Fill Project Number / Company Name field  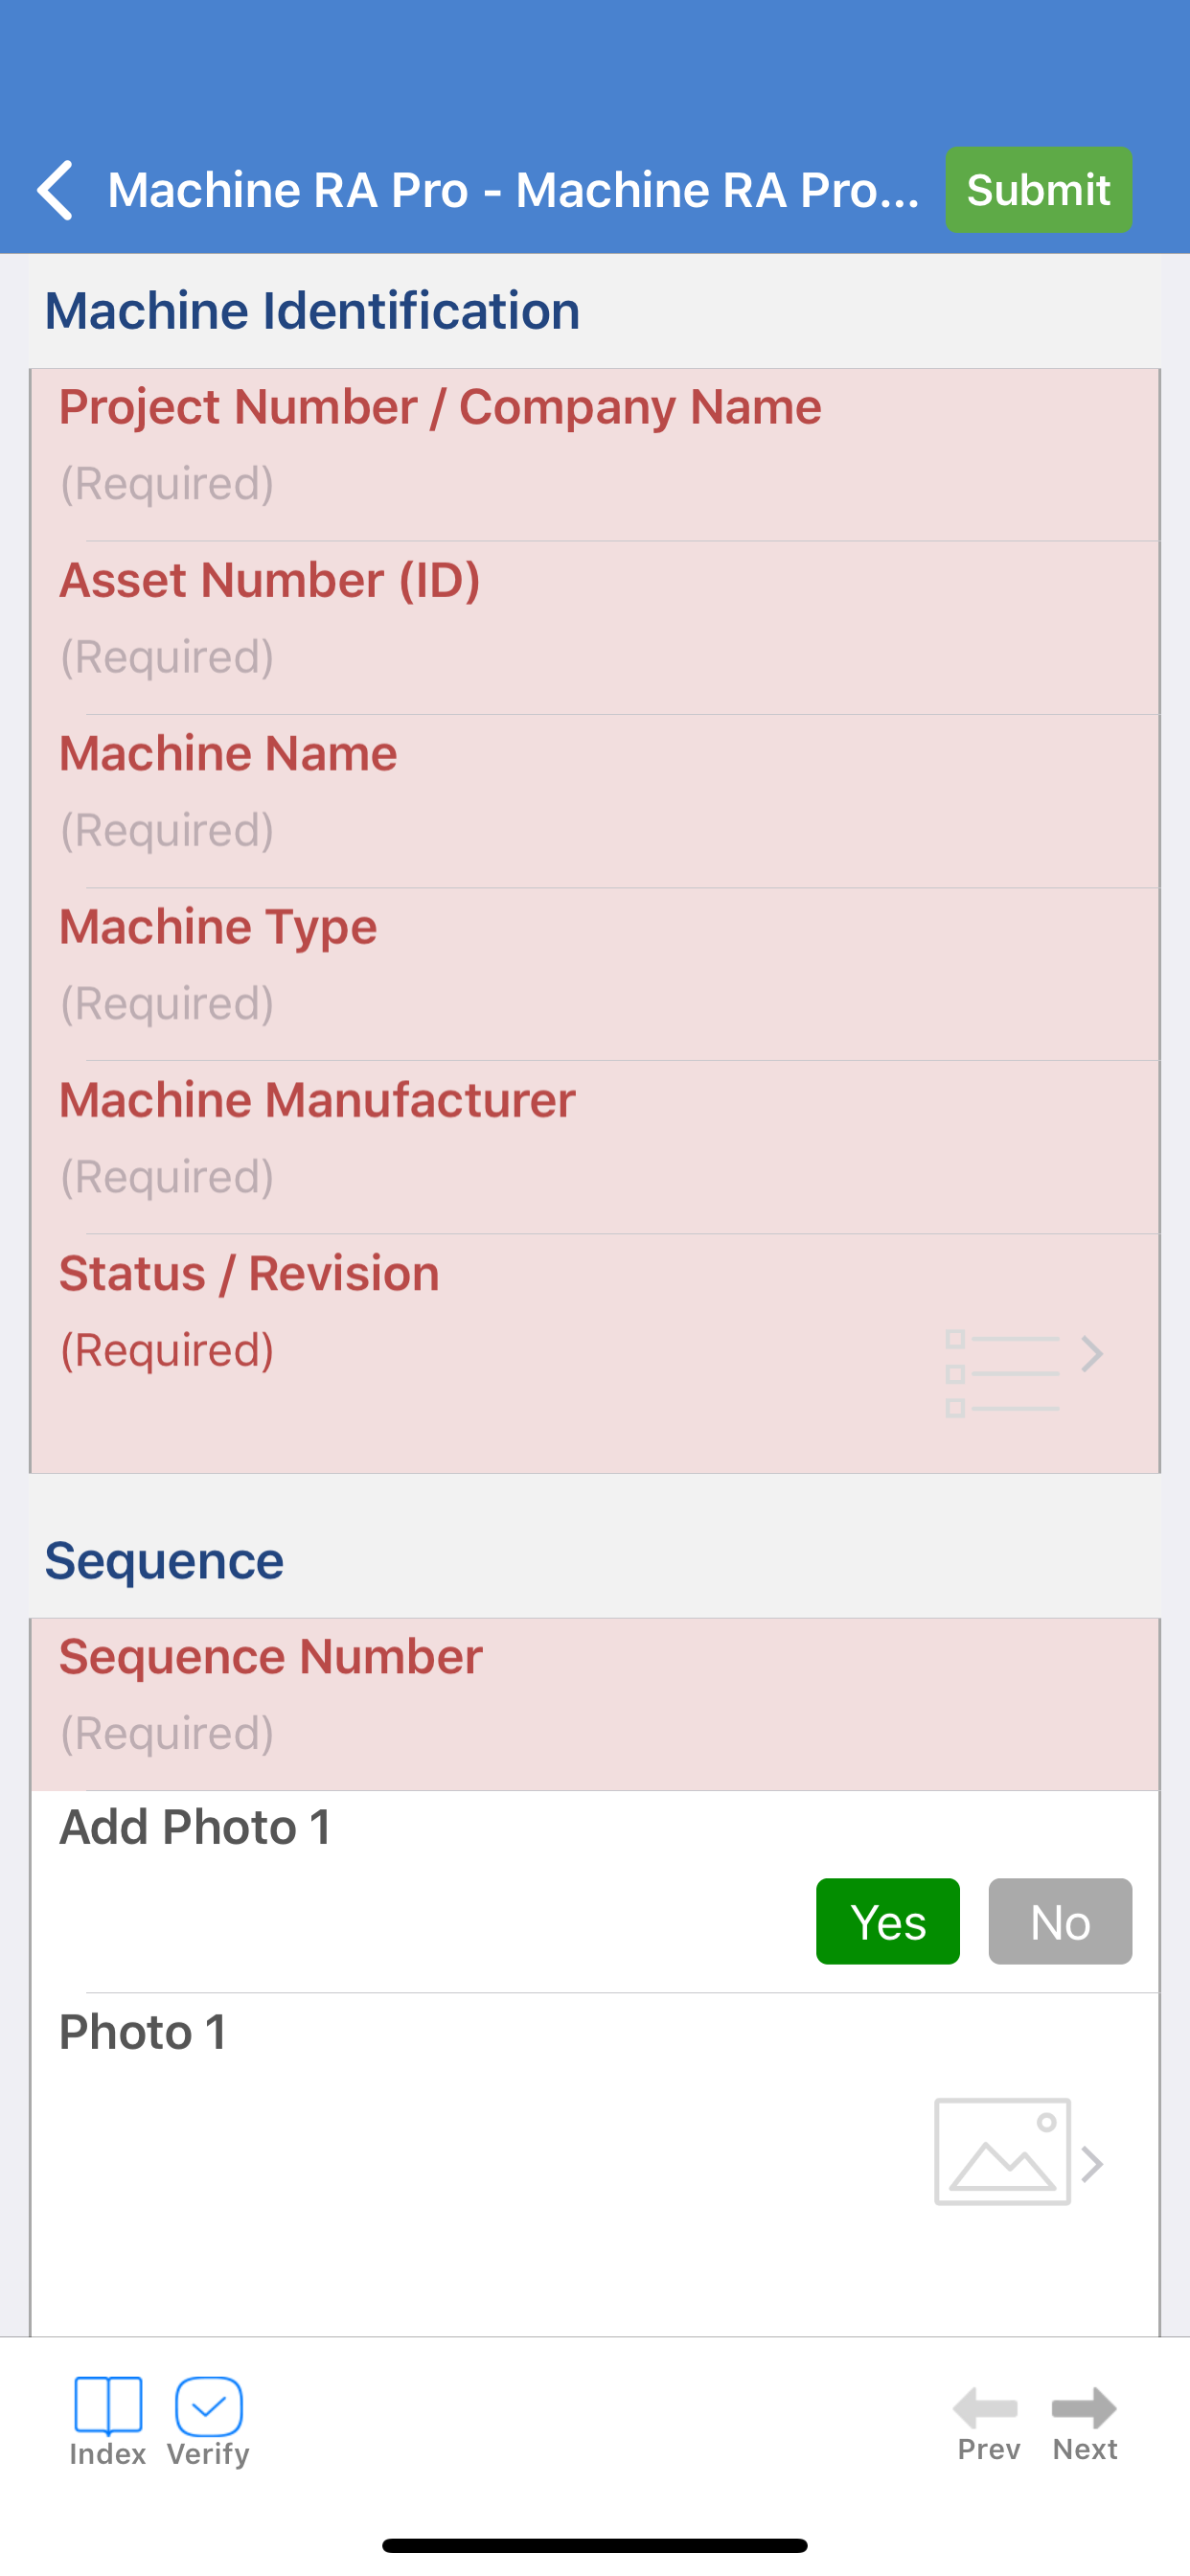point(595,455)
